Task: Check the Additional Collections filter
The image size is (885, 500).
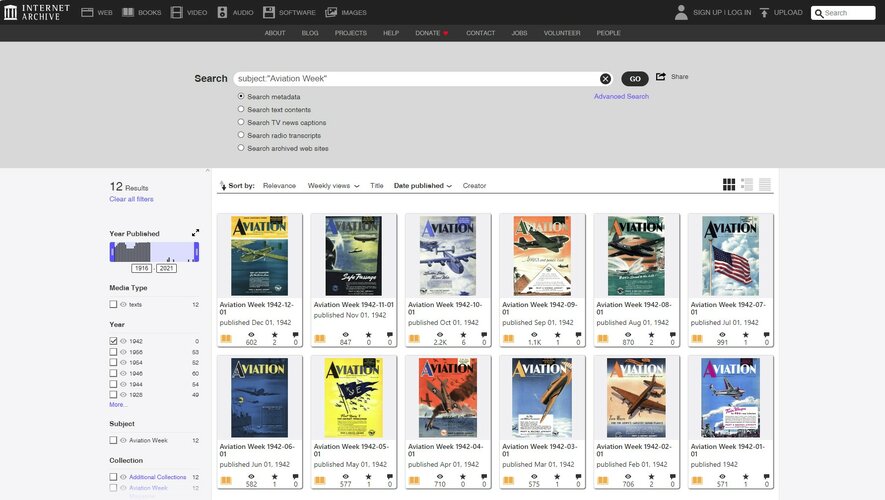Action: click(x=113, y=477)
